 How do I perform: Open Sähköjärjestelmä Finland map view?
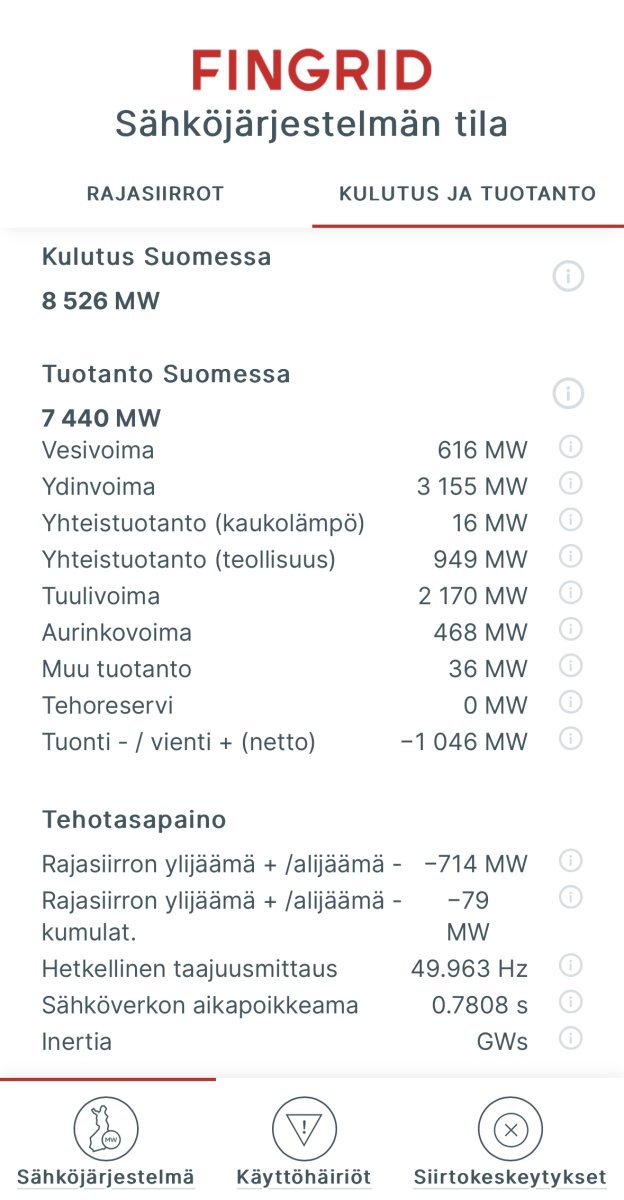click(105, 1132)
